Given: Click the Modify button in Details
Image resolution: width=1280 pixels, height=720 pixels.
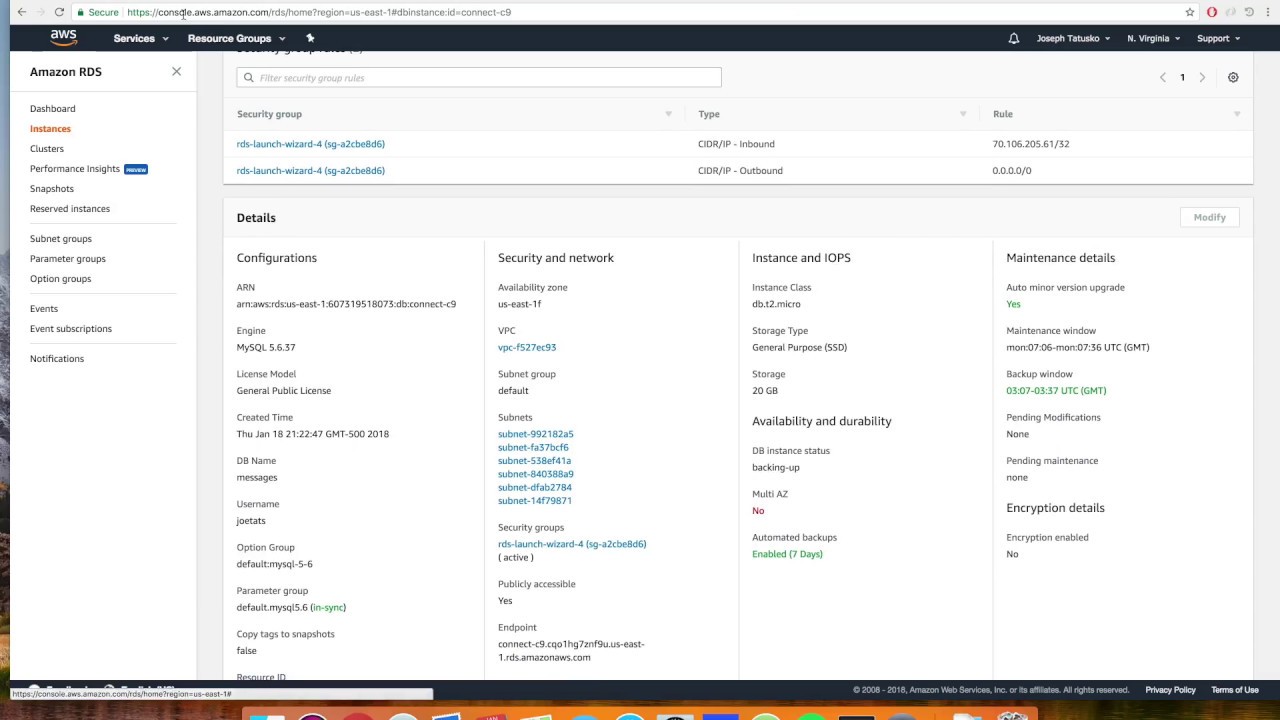Looking at the screenshot, I should click(x=1209, y=217).
